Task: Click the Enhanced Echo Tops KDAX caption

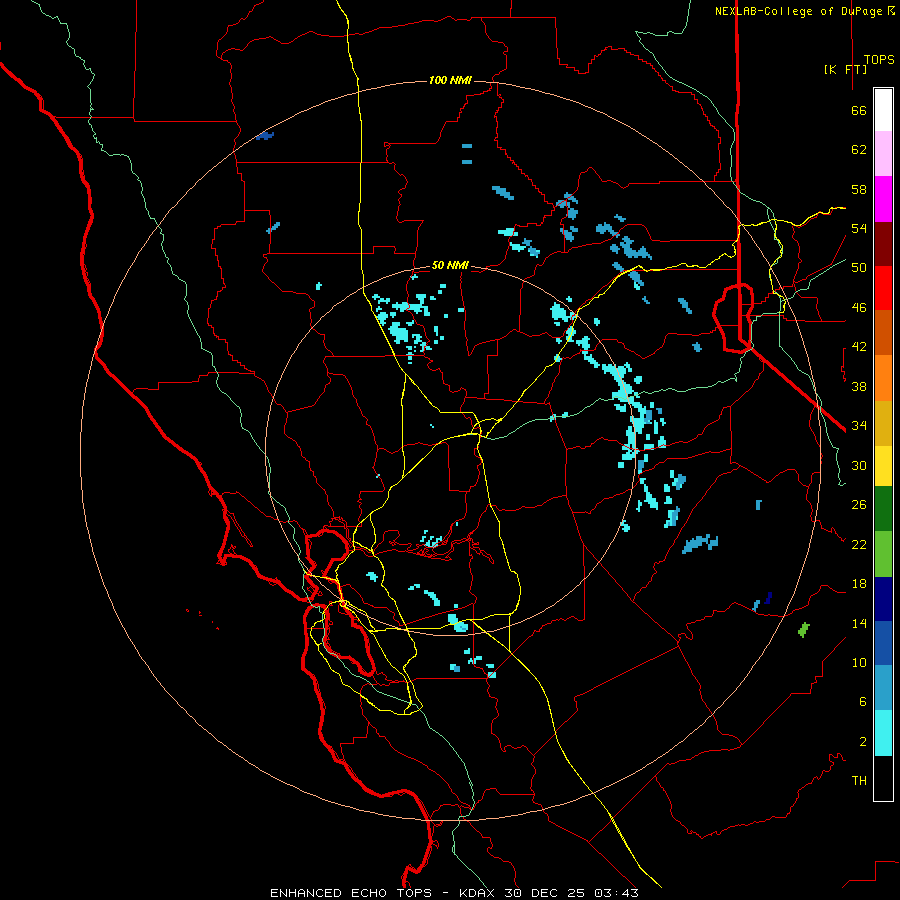Action: pyautogui.click(x=454, y=893)
